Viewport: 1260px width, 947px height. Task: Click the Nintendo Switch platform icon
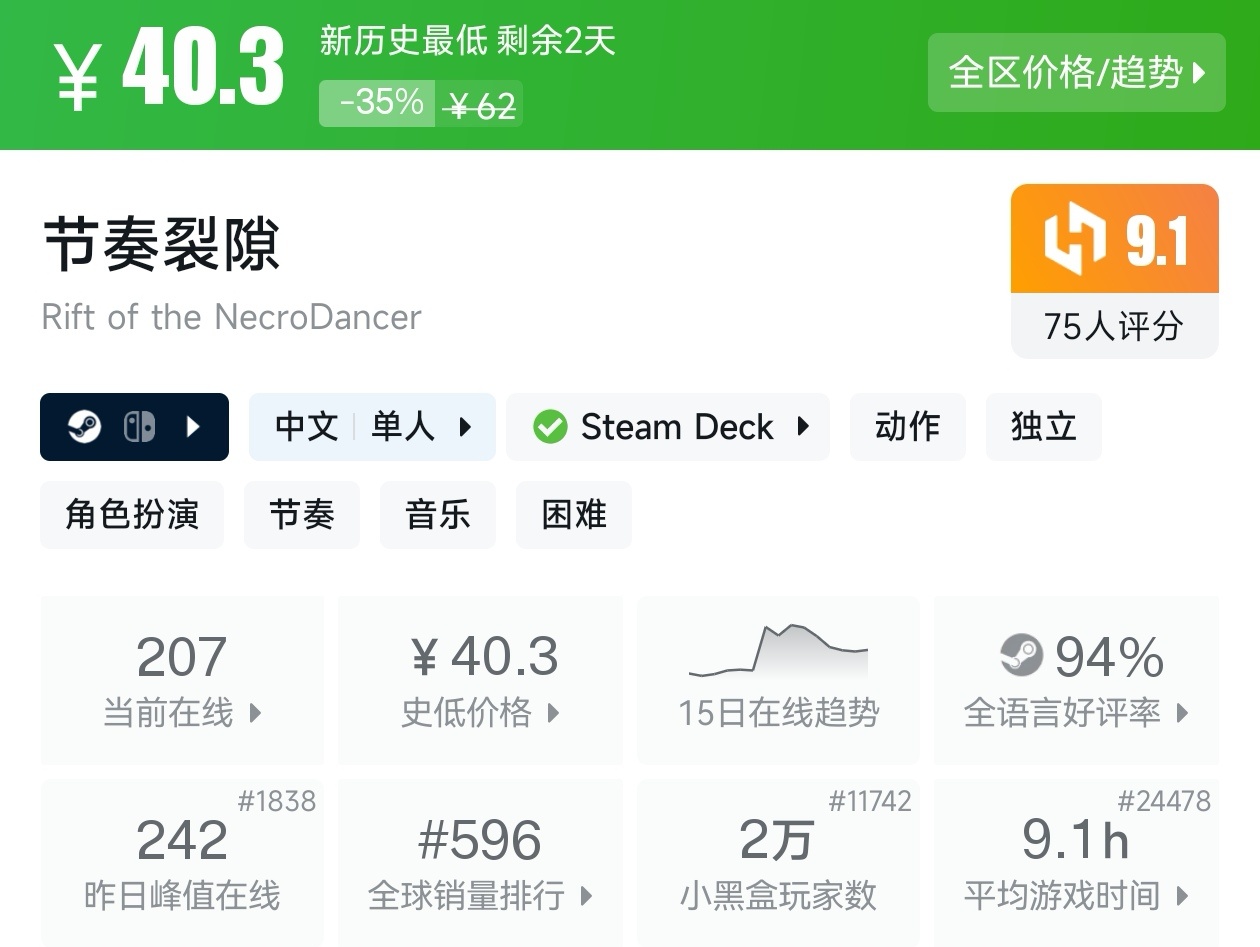[139, 427]
